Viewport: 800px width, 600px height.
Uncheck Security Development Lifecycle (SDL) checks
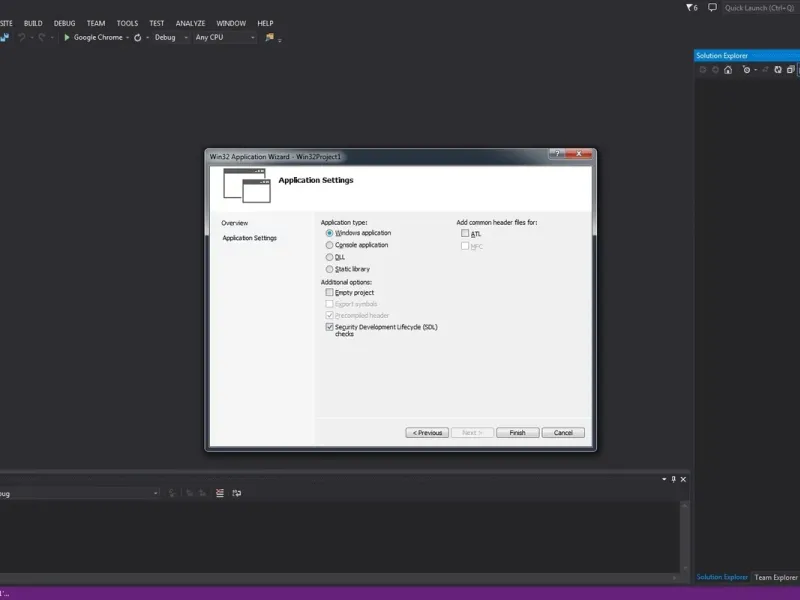(x=330, y=327)
